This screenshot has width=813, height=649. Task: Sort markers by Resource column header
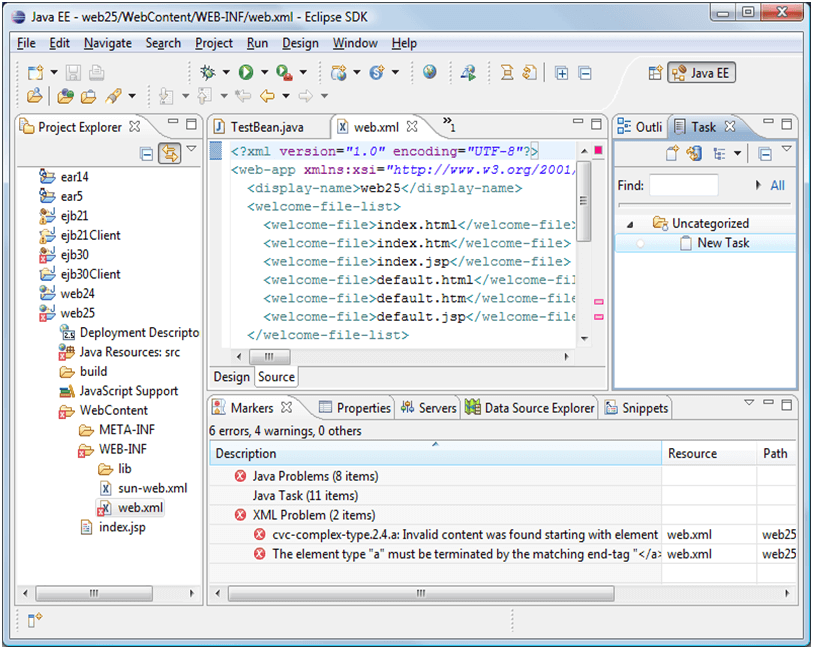coord(709,453)
